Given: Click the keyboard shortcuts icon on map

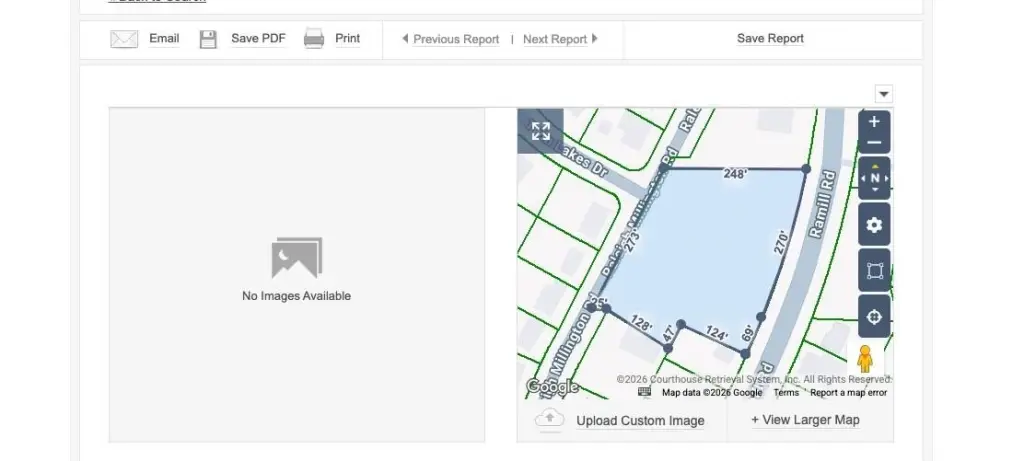Looking at the screenshot, I should [x=645, y=393].
